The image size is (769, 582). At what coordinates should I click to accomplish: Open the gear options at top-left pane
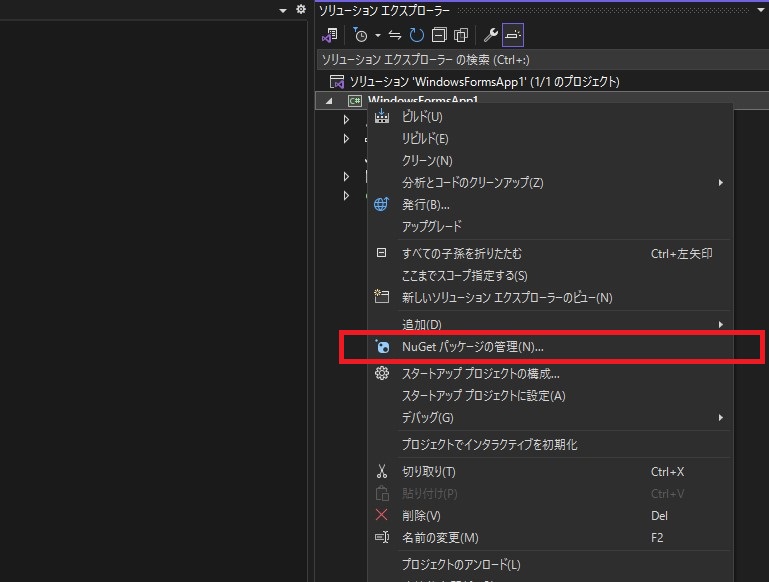pyautogui.click(x=301, y=9)
